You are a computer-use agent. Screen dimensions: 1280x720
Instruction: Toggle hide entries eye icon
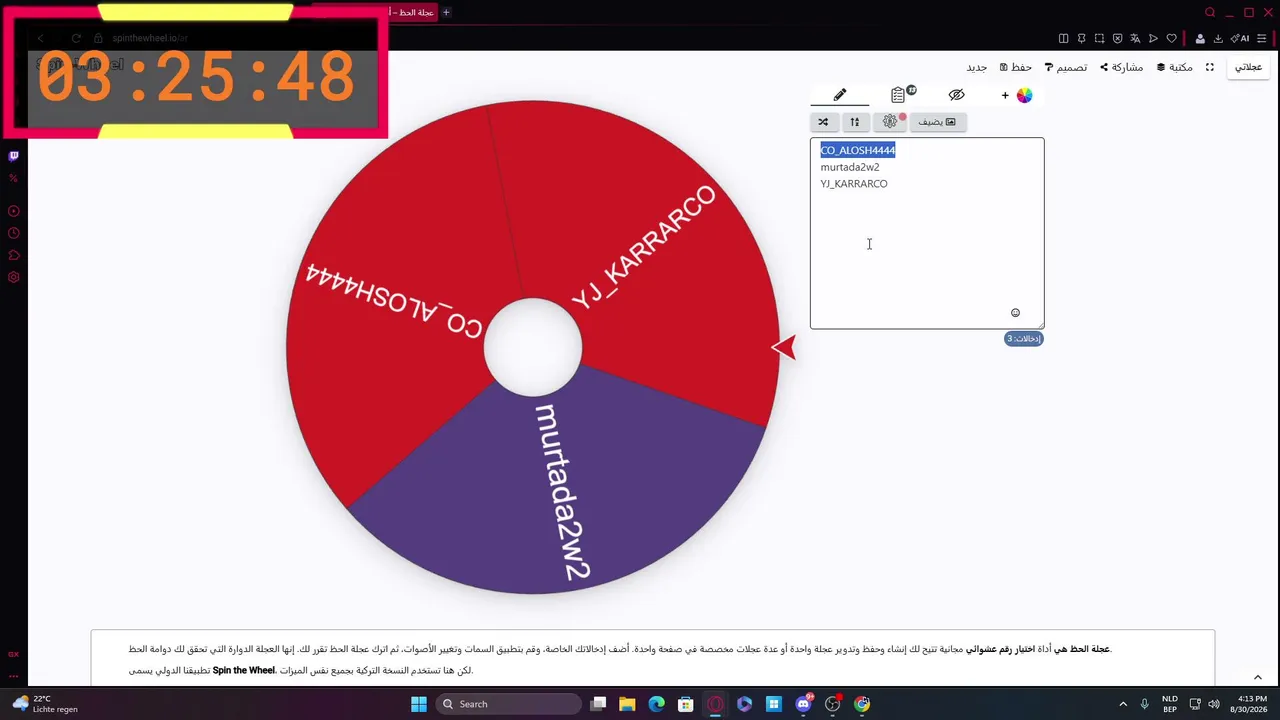click(956, 95)
